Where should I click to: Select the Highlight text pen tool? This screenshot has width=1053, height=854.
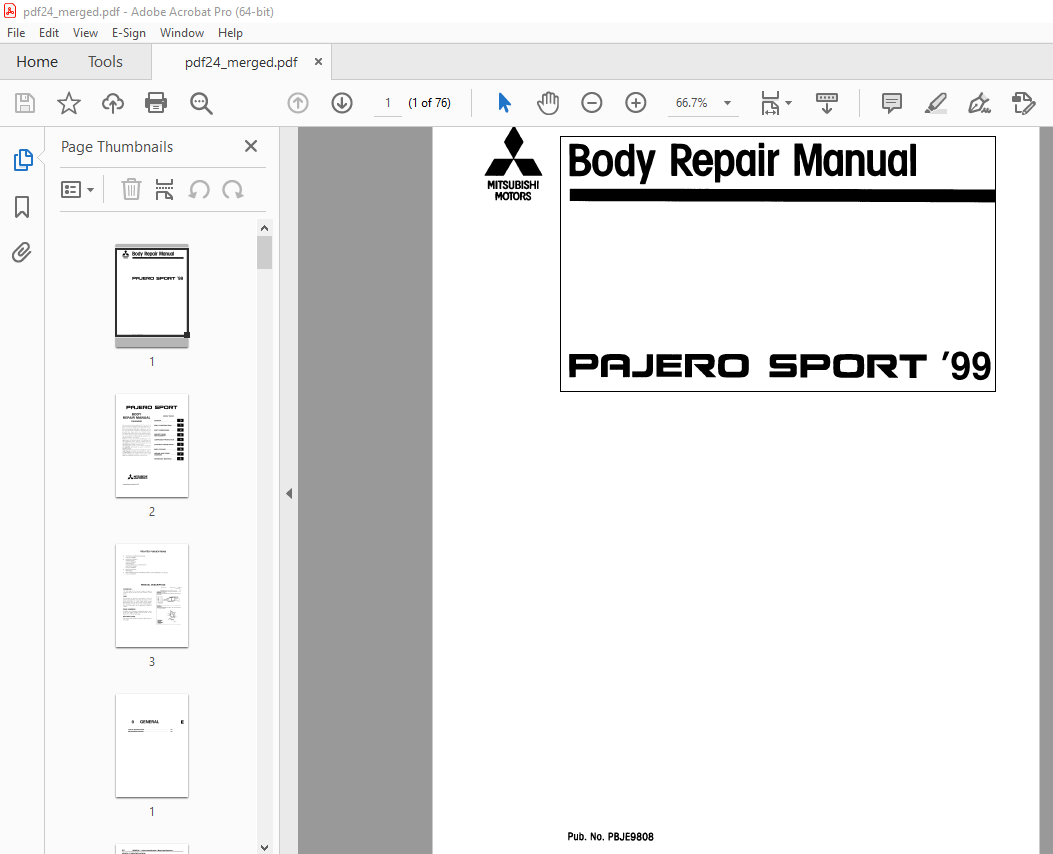point(935,103)
